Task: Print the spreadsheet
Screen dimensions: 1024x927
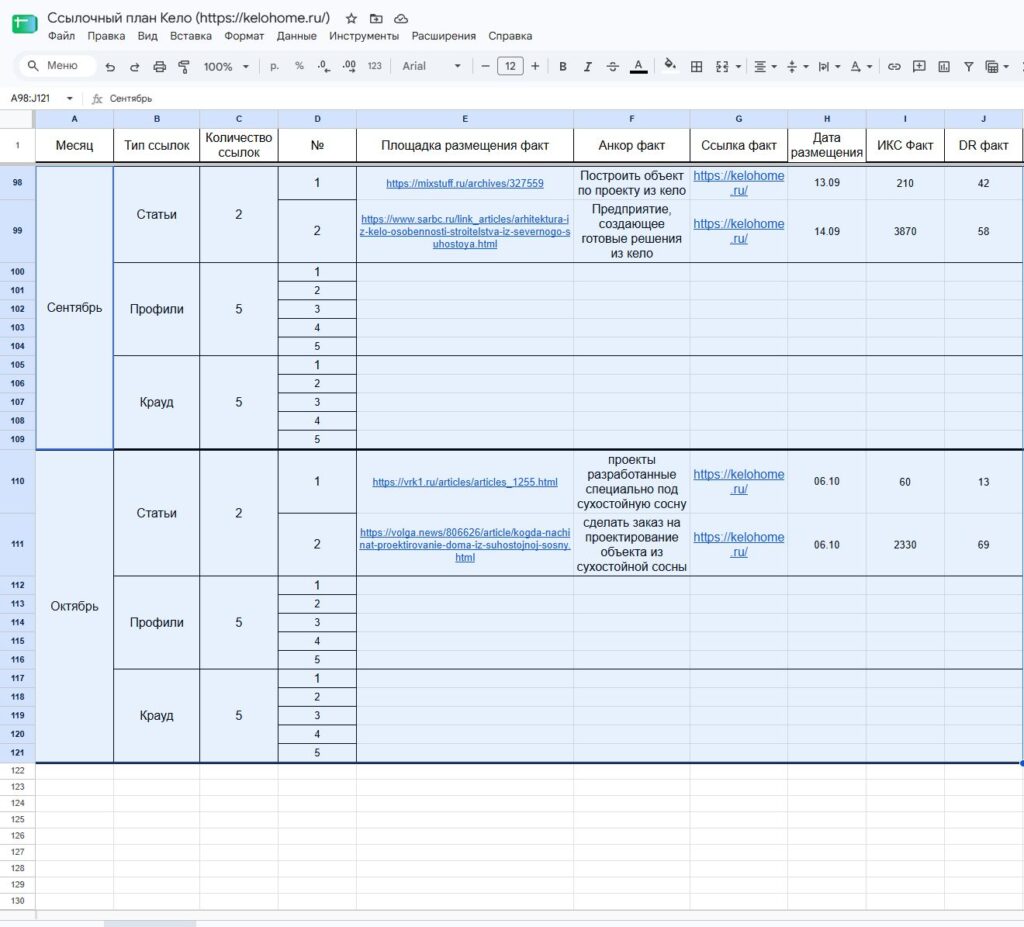Action: (159, 66)
